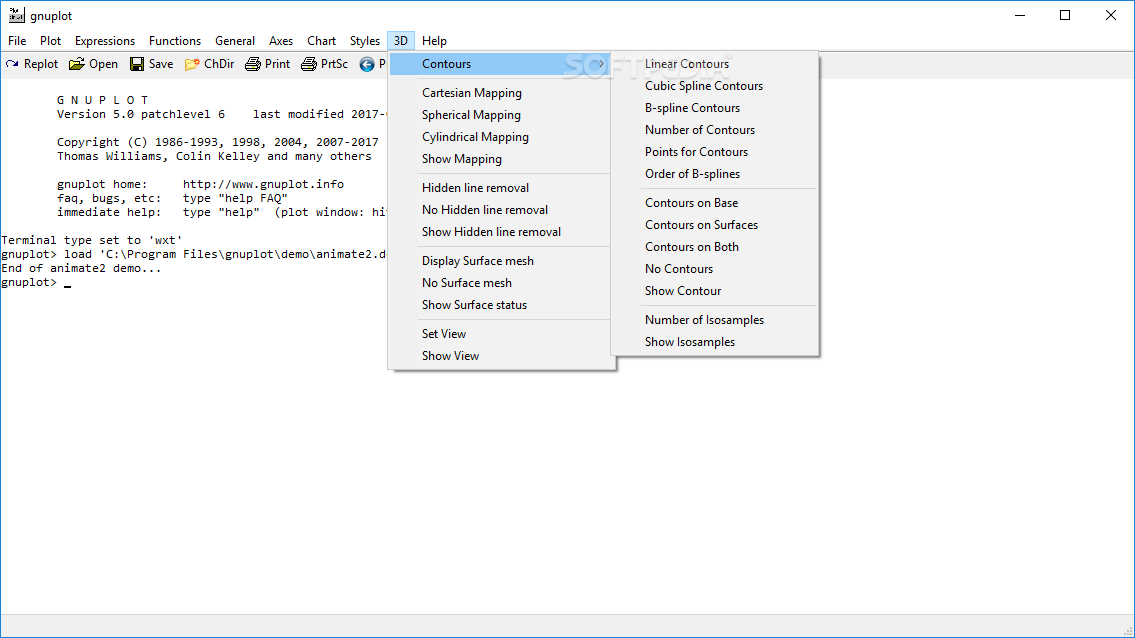Select Contours on Base
This screenshot has width=1135, height=638.
coord(715,203)
